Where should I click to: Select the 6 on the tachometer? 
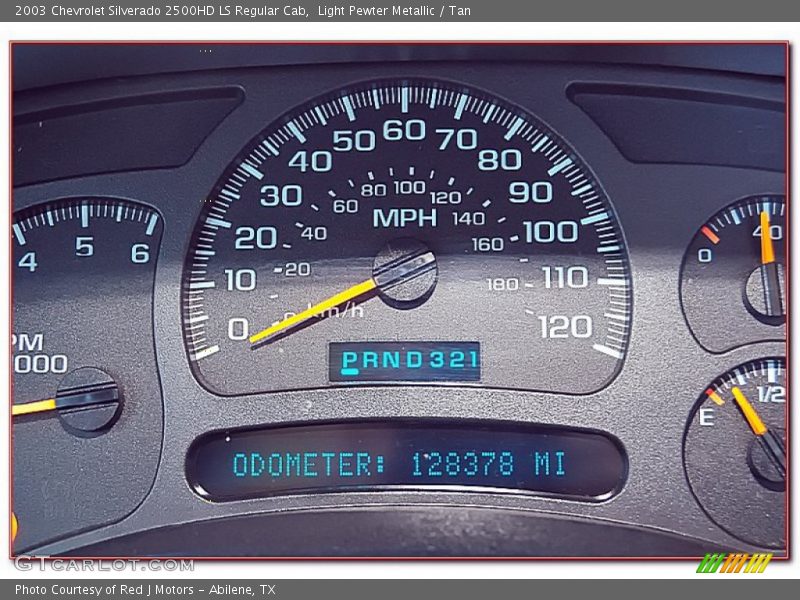[x=140, y=253]
